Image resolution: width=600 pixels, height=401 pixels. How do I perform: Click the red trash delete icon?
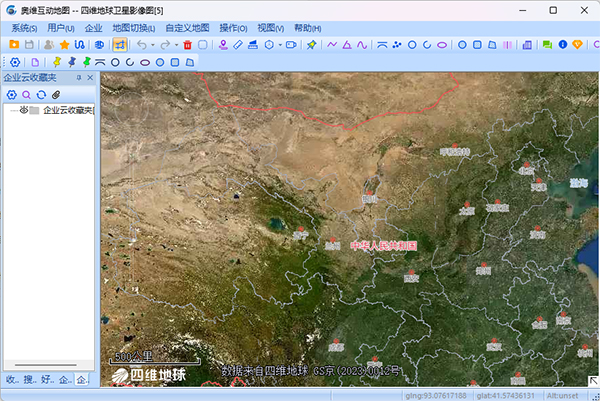click(x=187, y=45)
